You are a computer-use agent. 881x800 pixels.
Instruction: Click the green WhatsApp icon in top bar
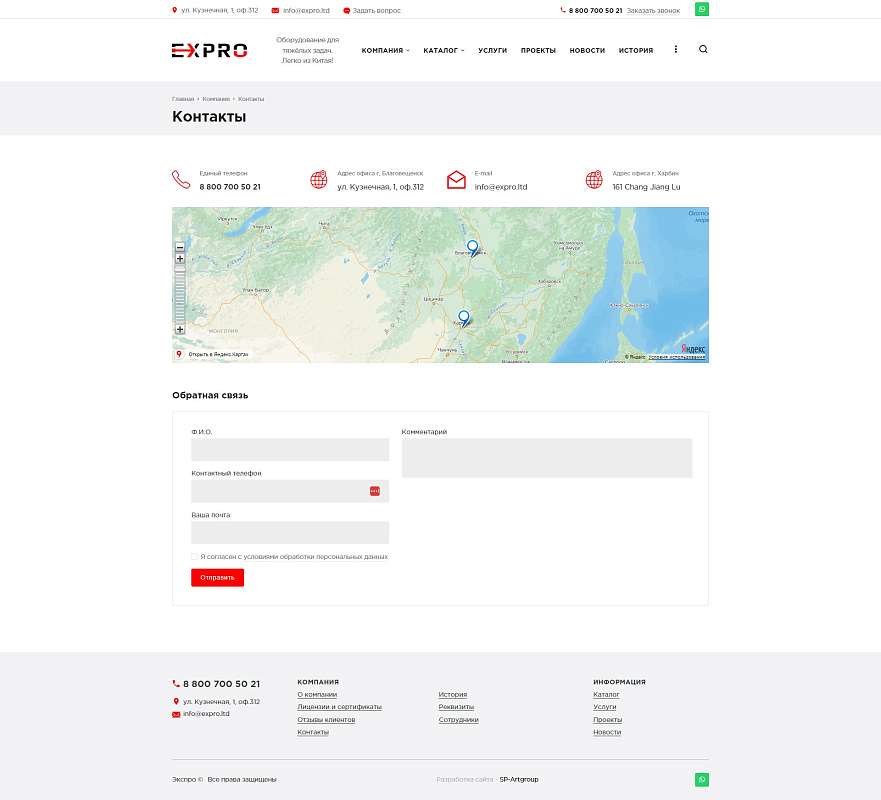pyautogui.click(x=702, y=9)
